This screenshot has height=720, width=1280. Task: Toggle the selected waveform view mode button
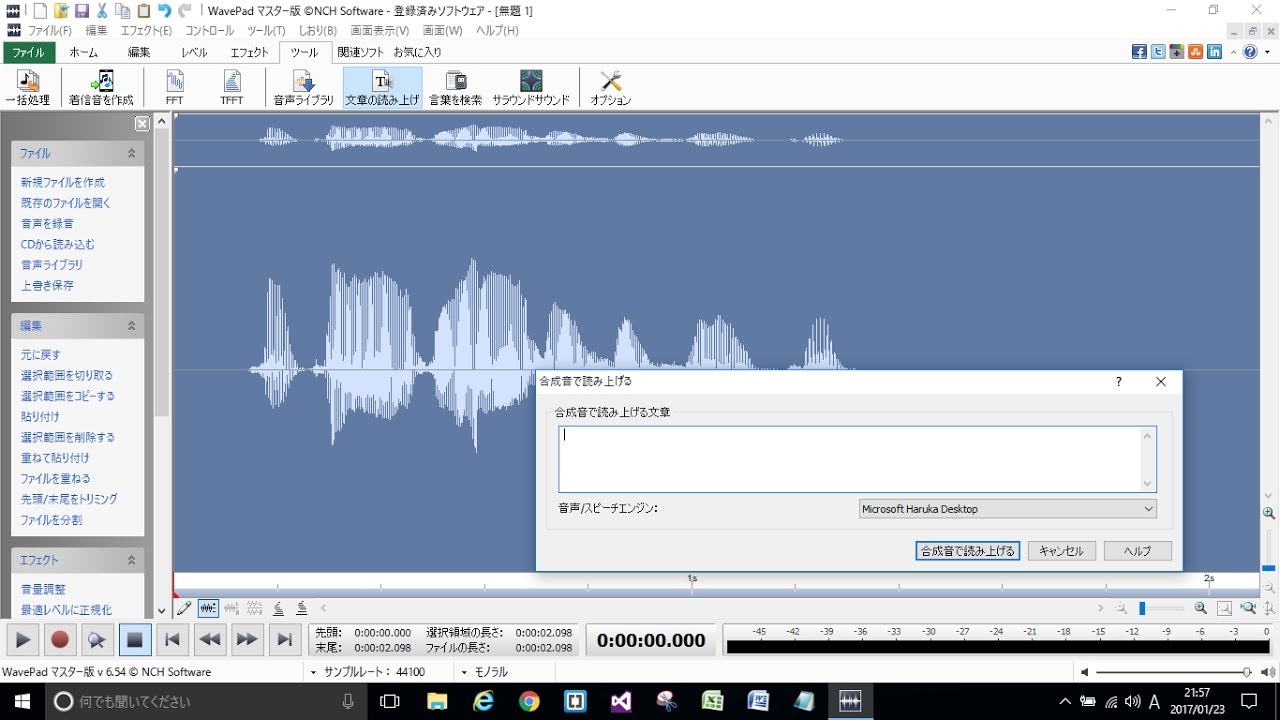(208, 608)
